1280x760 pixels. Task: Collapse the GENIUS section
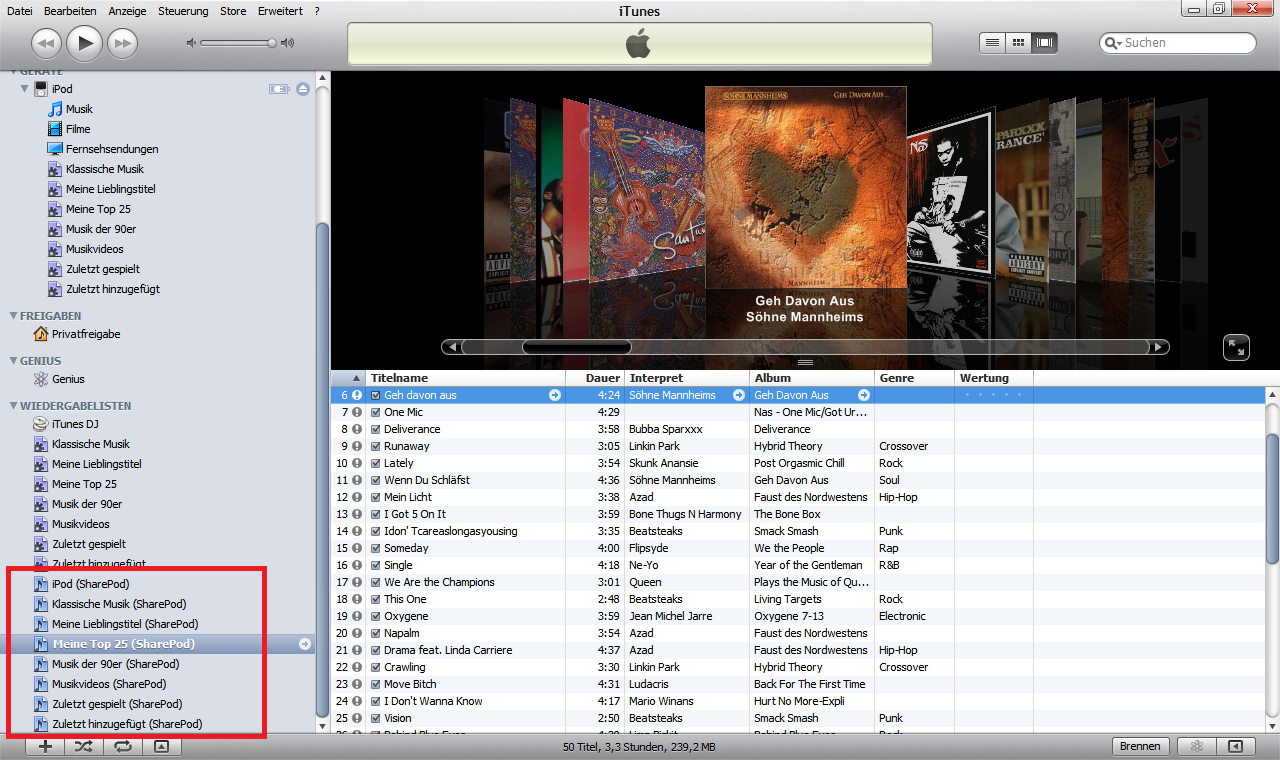pyautogui.click(x=13, y=361)
